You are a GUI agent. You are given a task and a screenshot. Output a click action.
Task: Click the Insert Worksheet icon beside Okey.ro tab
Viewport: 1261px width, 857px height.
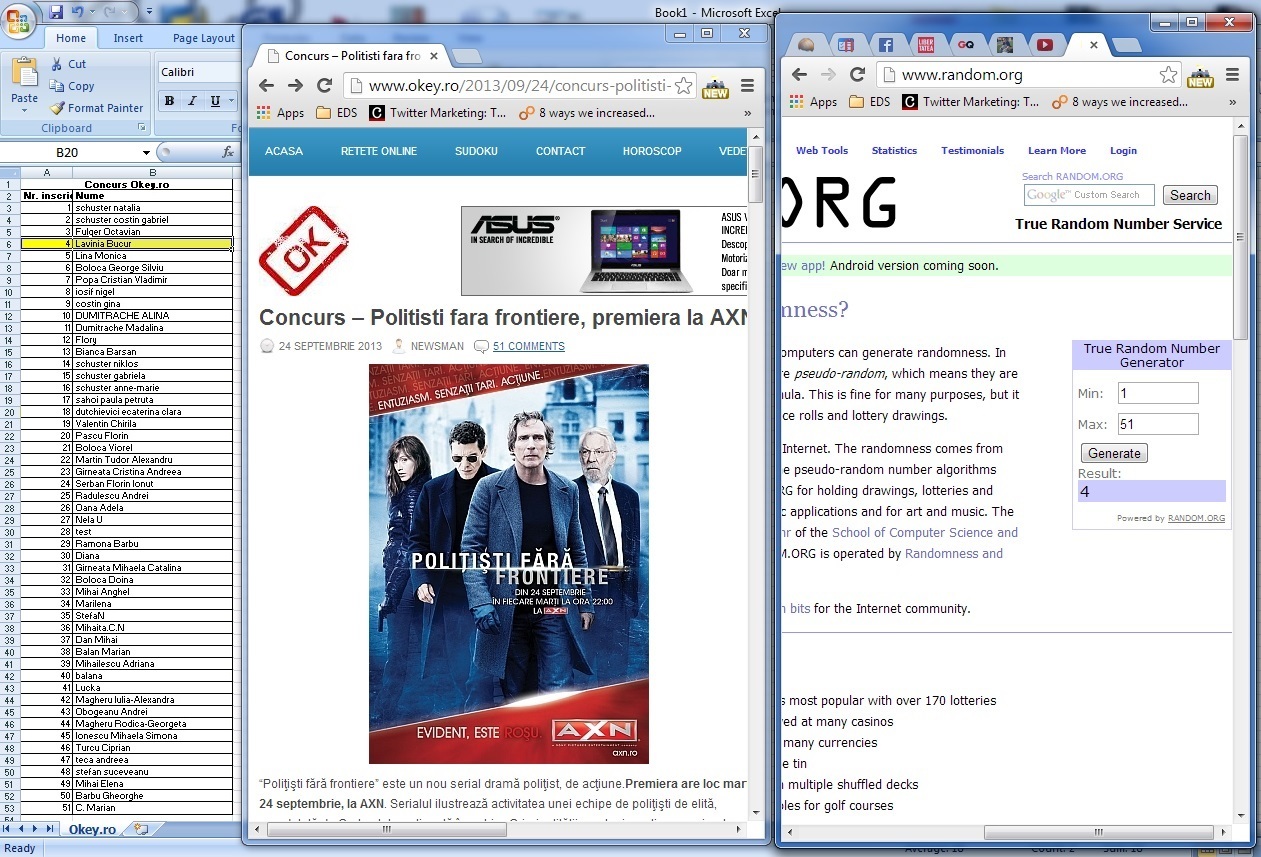[141, 829]
